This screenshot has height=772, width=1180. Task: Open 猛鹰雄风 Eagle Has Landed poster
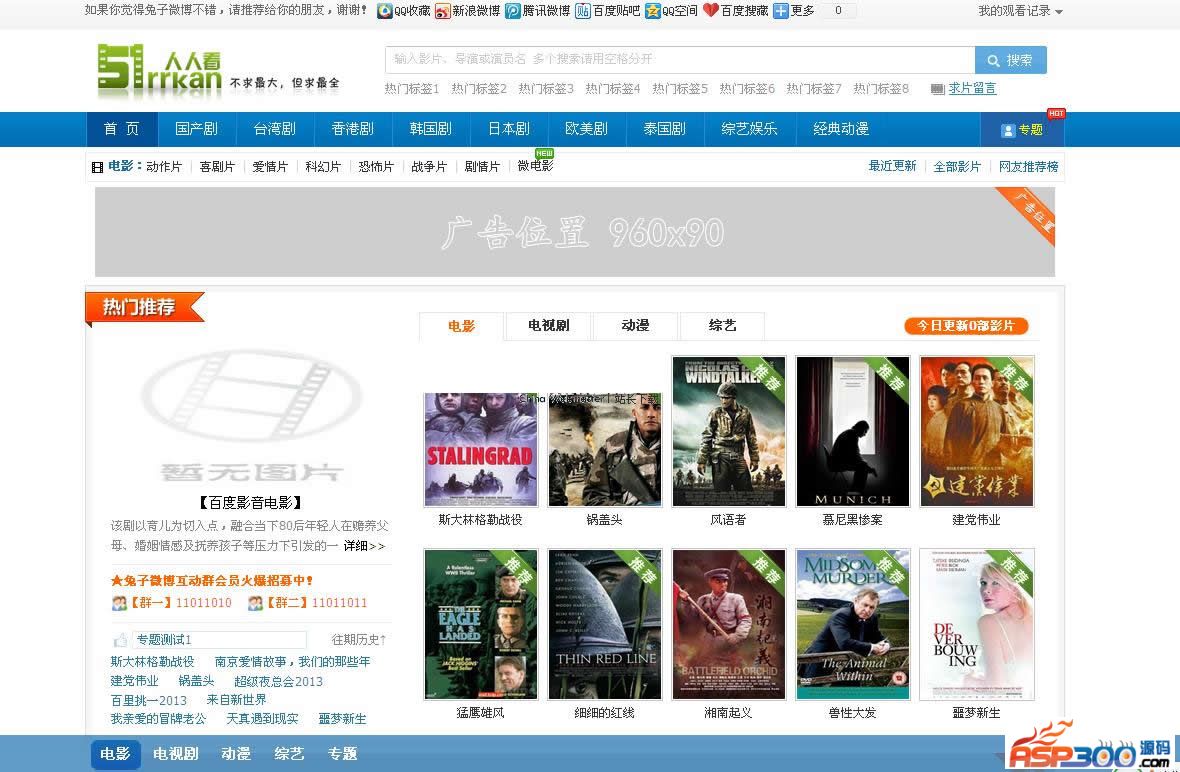click(480, 624)
